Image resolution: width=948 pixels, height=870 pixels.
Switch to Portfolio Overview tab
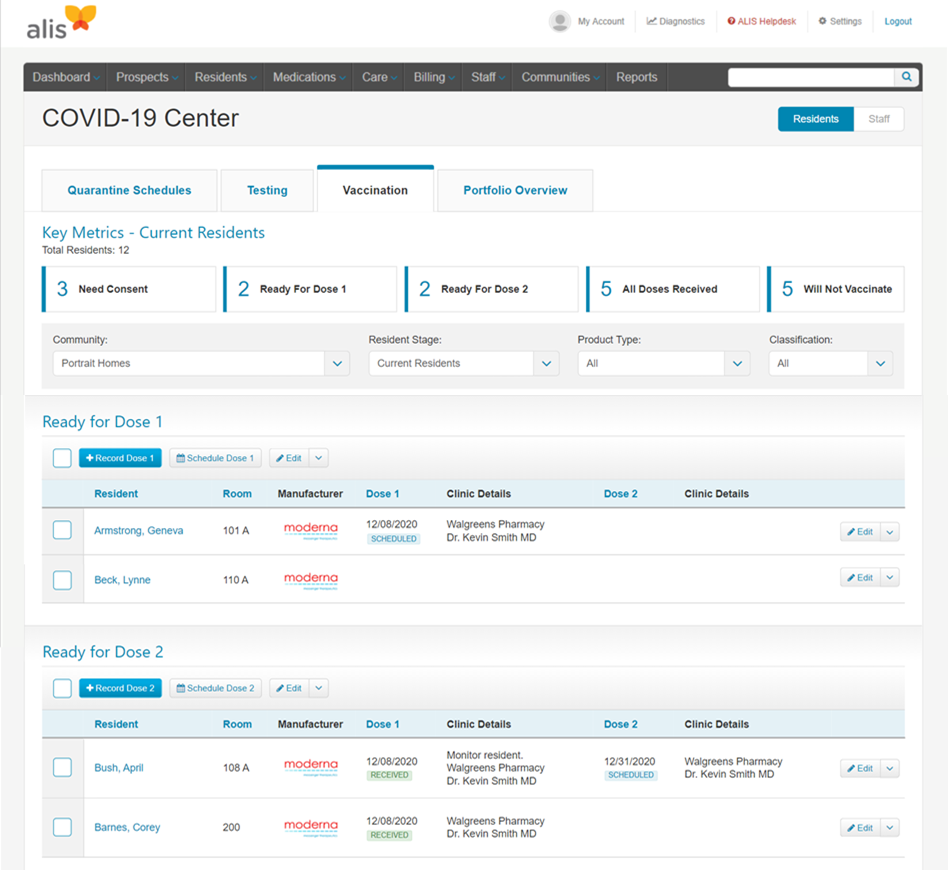click(x=515, y=190)
